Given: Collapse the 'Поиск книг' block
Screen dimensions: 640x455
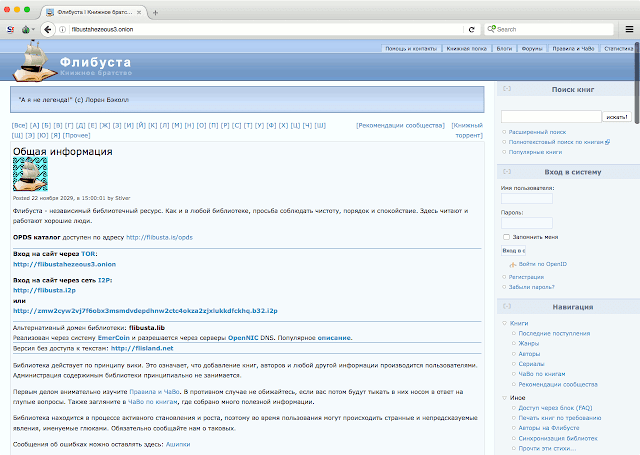Looking at the screenshot, I should pos(507,89).
